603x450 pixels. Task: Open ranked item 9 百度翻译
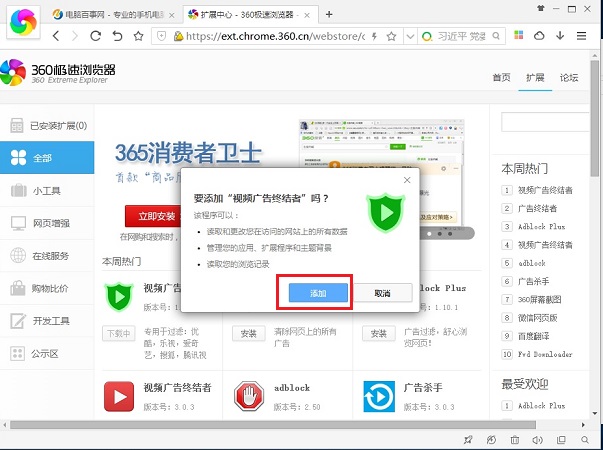tap(533, 336)
